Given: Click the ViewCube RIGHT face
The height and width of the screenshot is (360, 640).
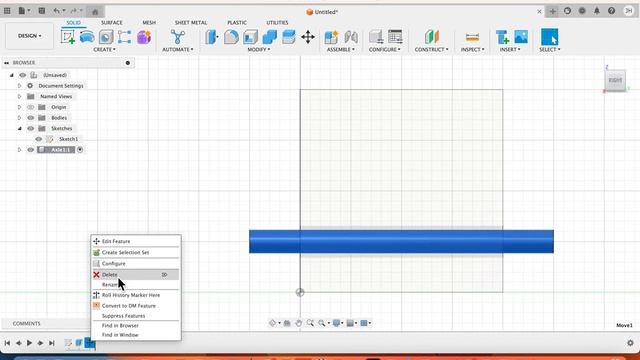Looking at the screenshot, I should pyautogui.click(x=615, y=80).
